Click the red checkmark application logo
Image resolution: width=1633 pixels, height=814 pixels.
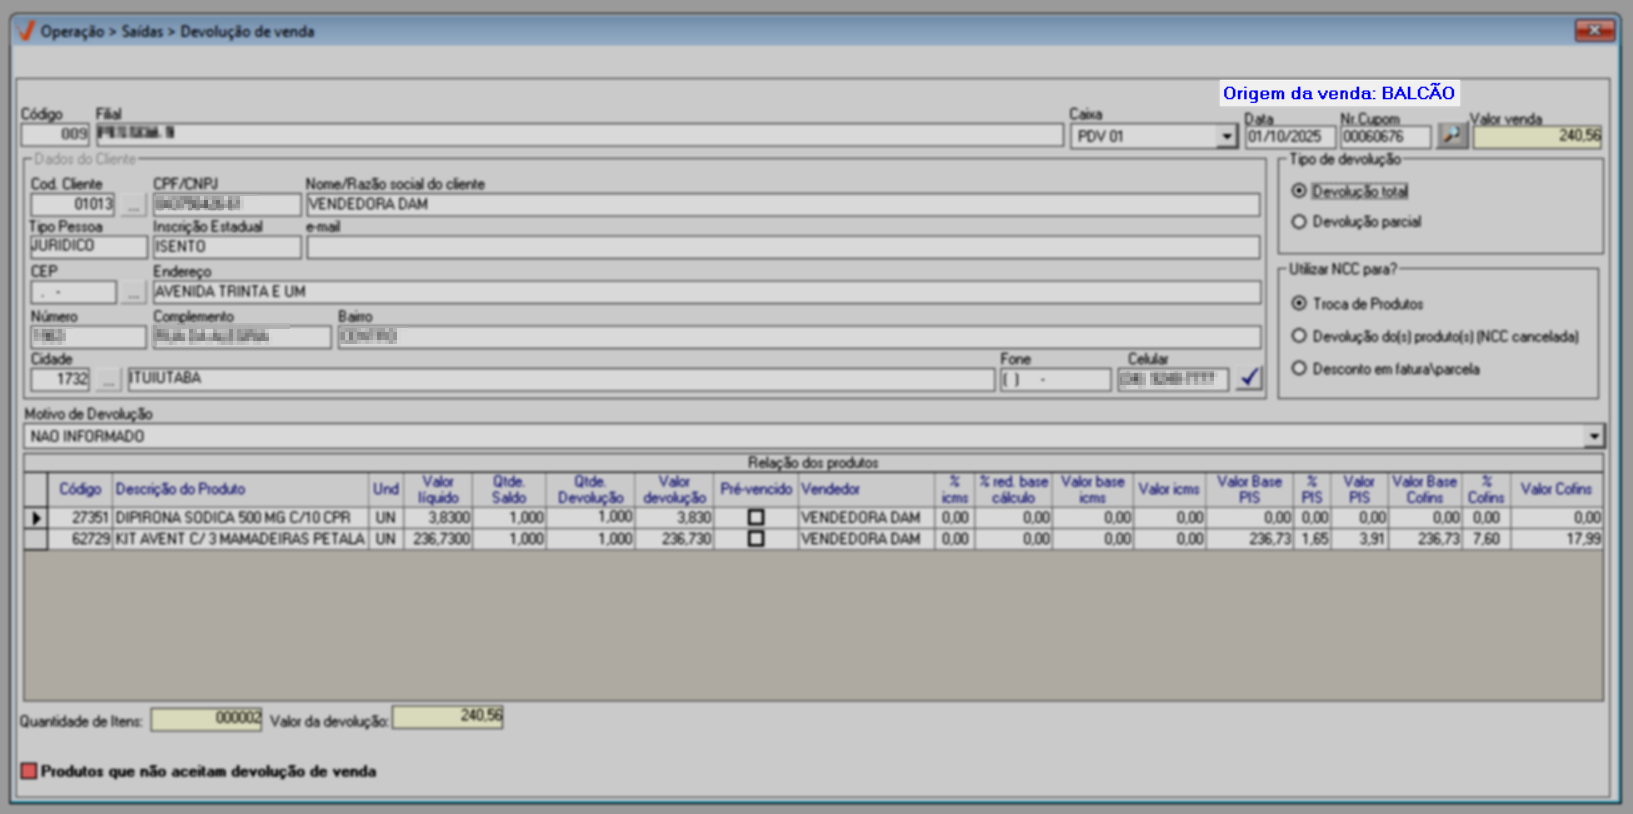click(x=26, y=31)
